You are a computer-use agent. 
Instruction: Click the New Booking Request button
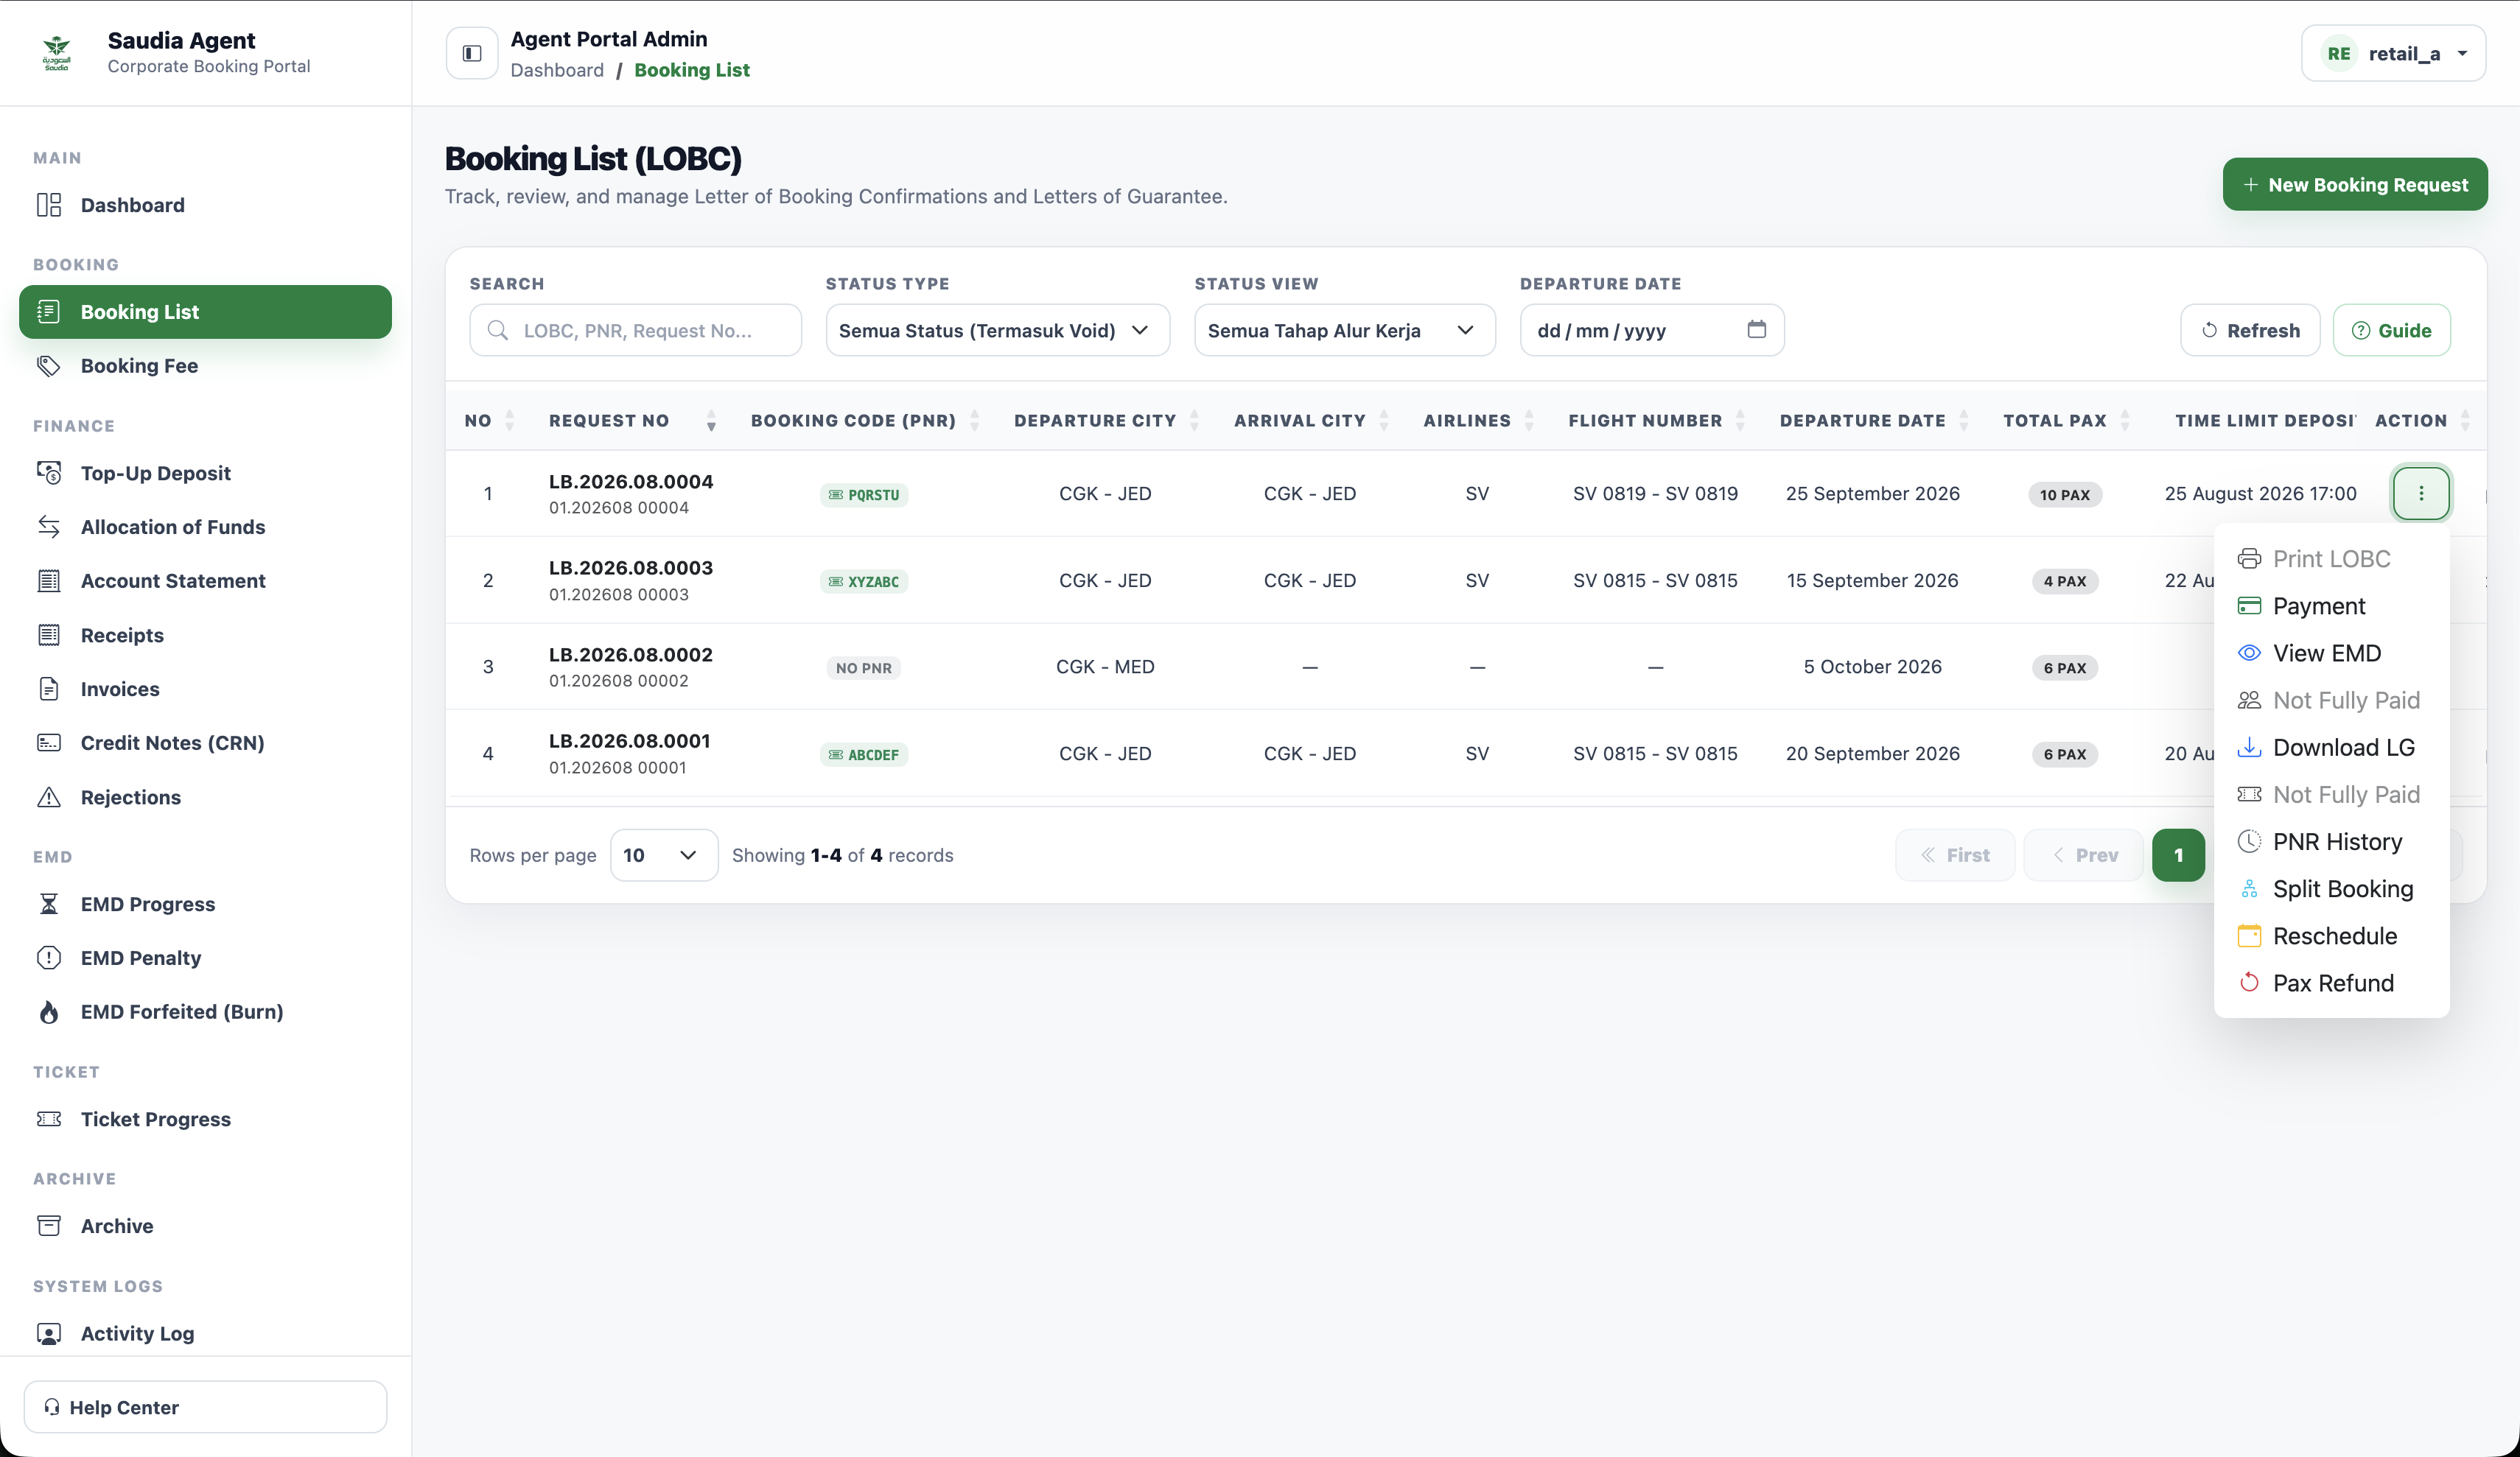[x=2354, y=184]
